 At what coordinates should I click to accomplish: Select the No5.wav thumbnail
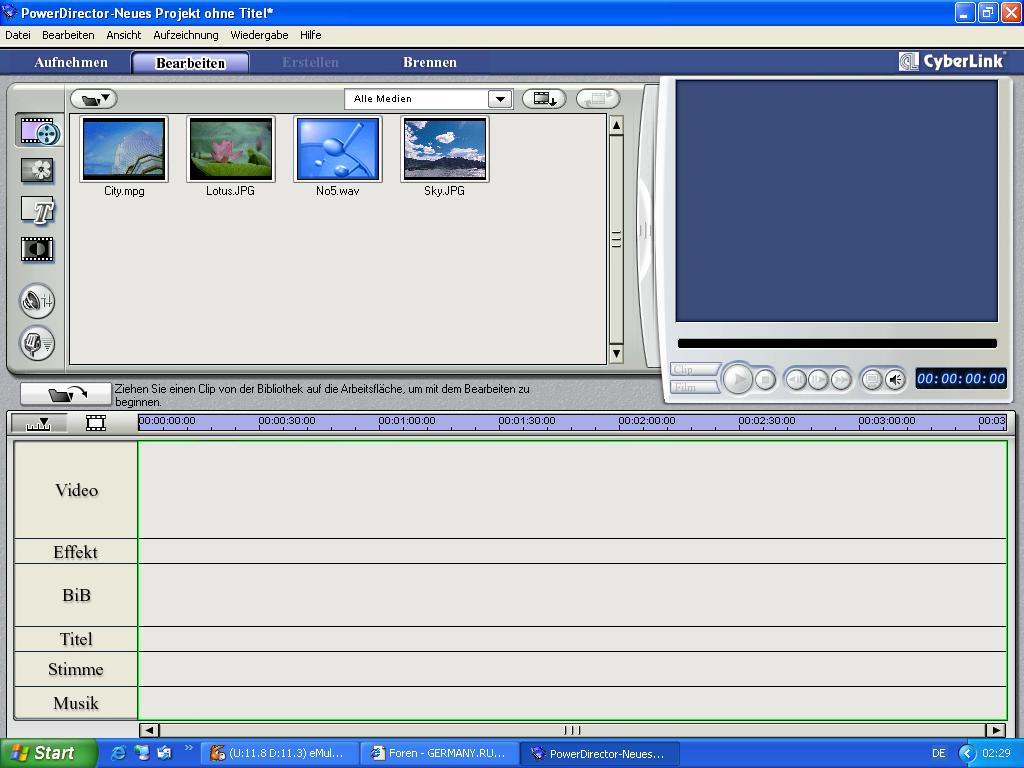[338, 149]
